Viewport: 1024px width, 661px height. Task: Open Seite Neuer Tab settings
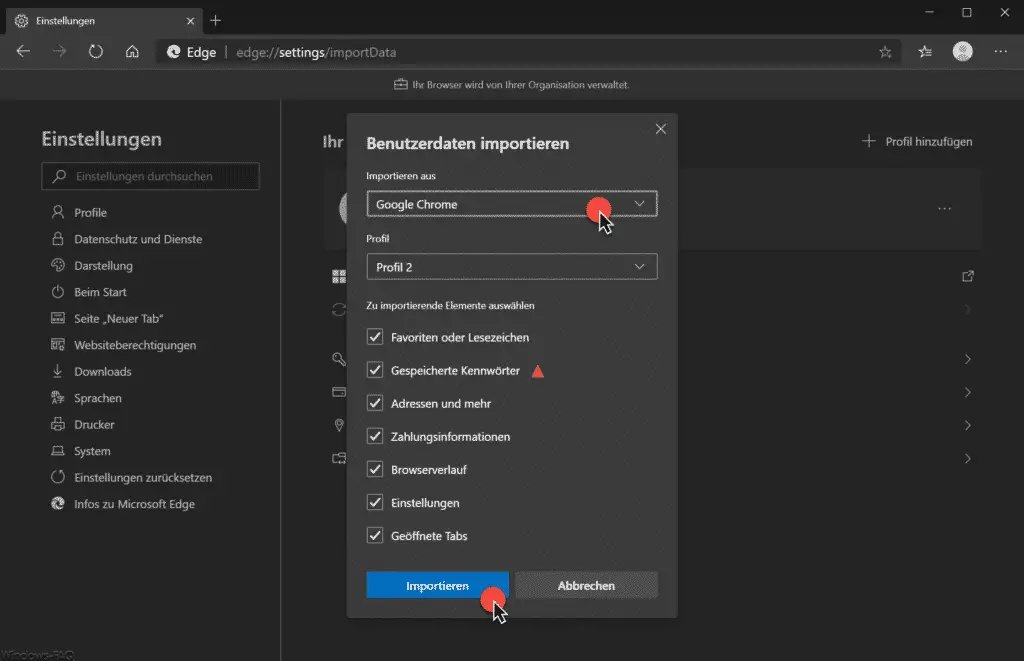pos(118,318)
